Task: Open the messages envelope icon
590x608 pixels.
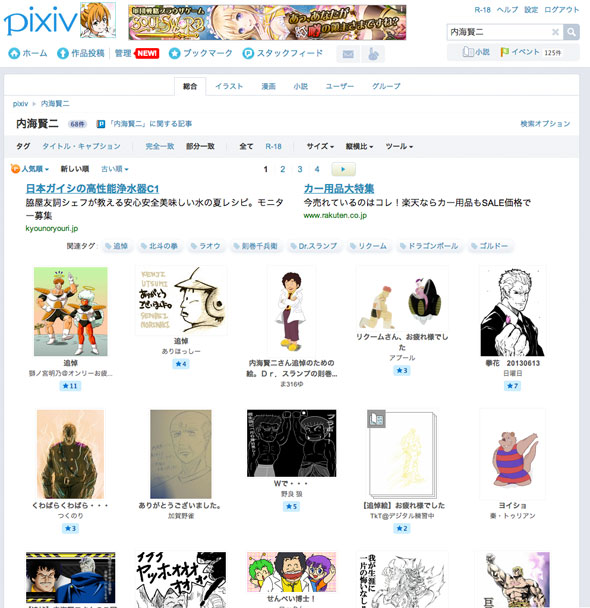Action: (x=348, y=54)
